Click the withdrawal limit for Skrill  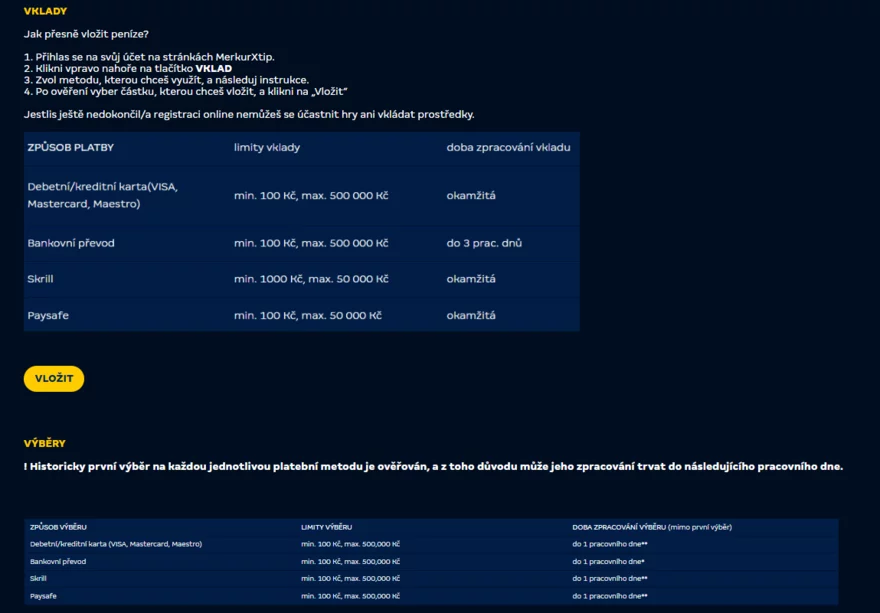click(350, 578)
